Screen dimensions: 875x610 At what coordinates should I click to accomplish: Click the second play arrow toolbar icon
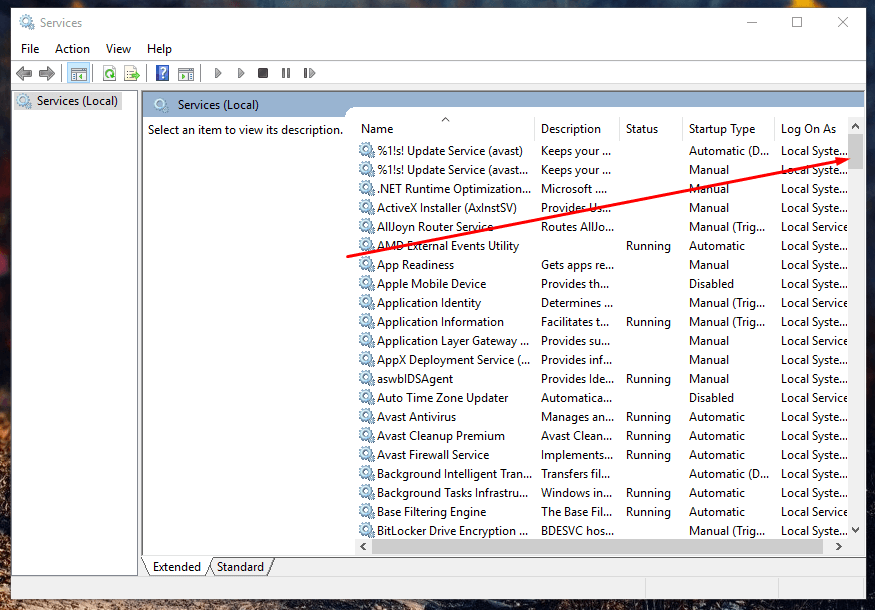tap(241, 73)
